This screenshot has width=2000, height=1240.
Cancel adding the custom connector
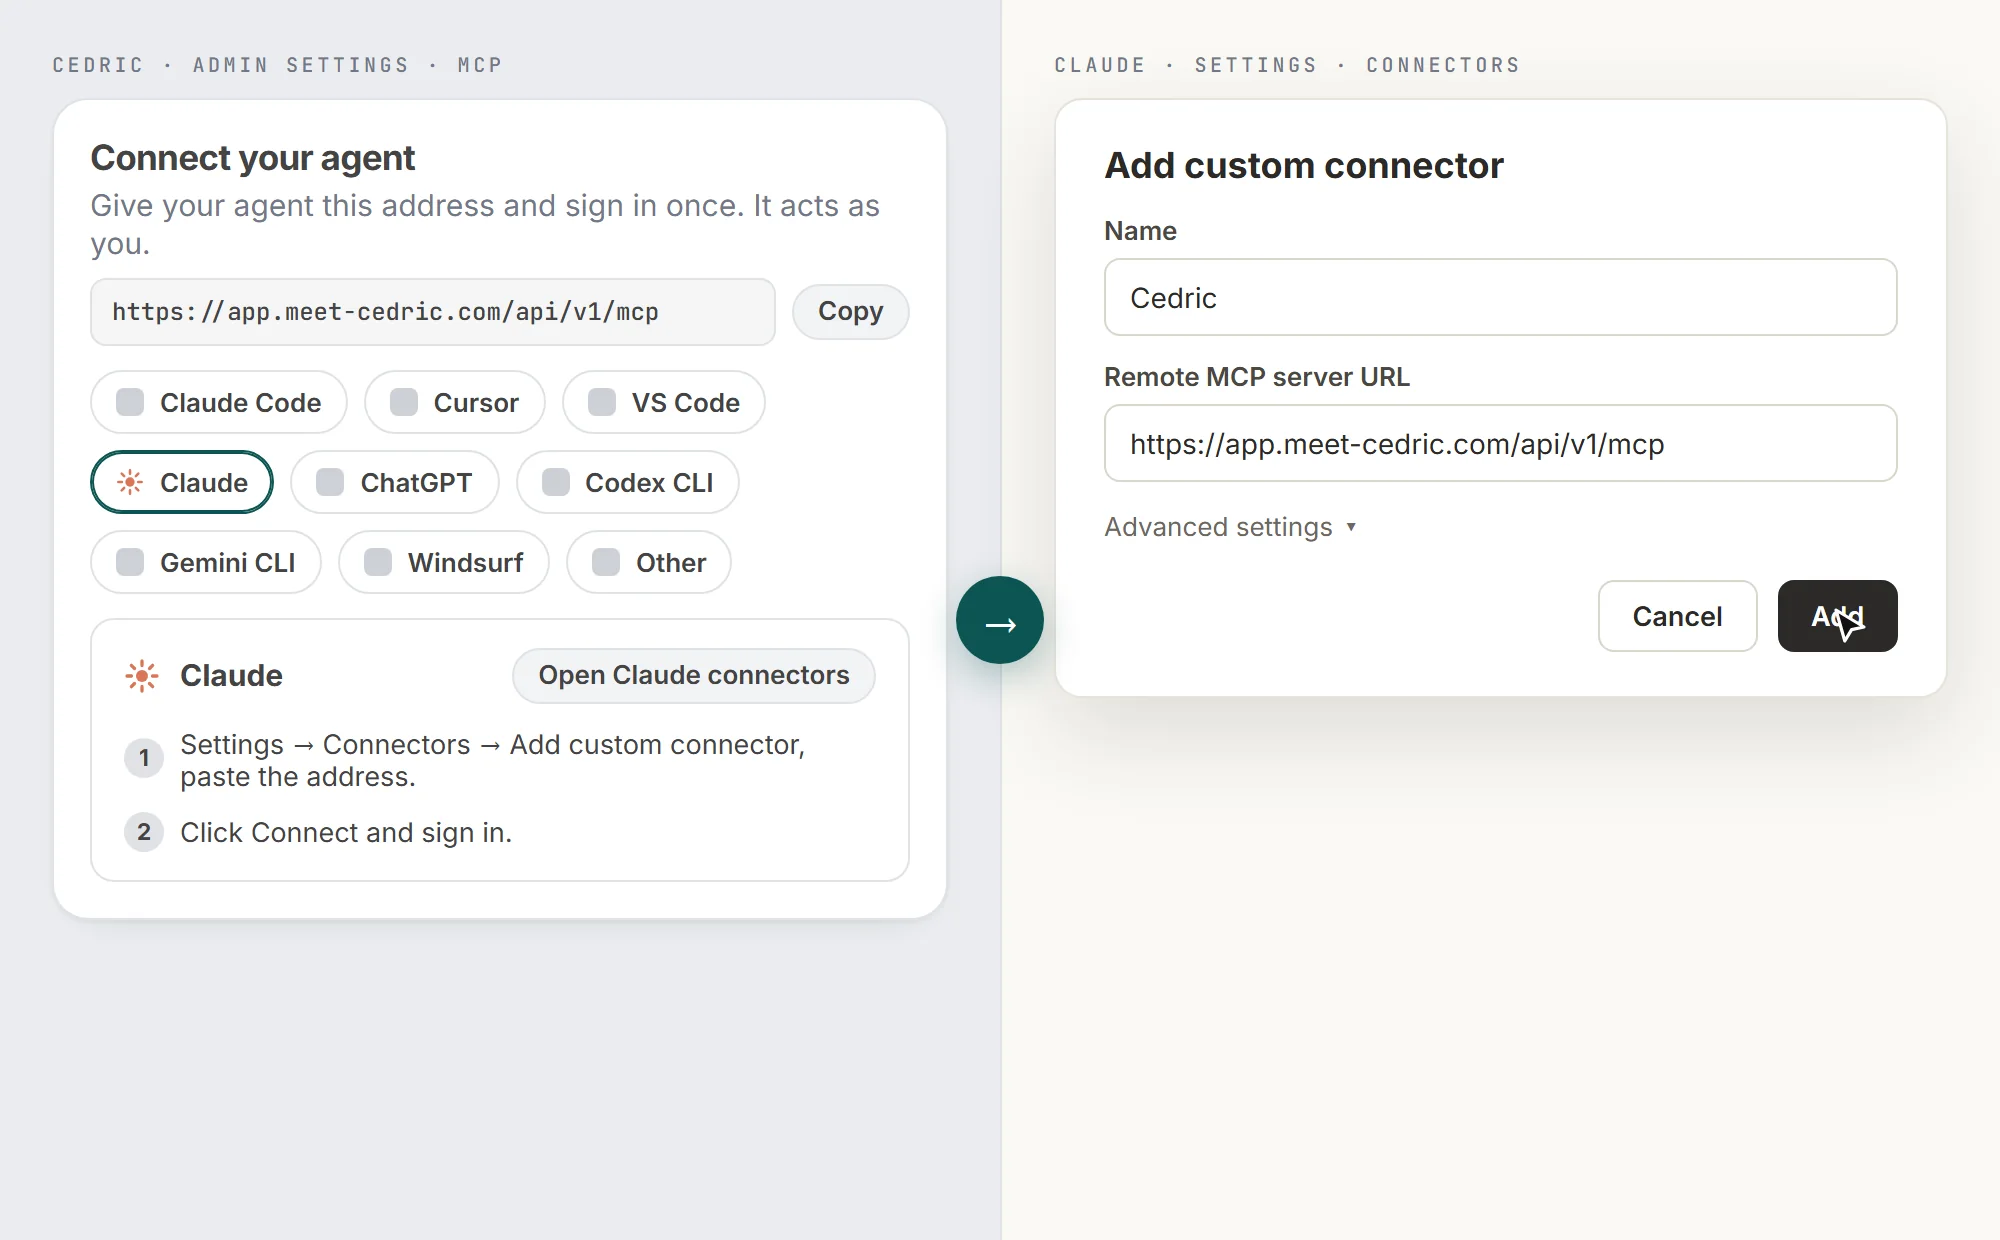point(1678,616)
